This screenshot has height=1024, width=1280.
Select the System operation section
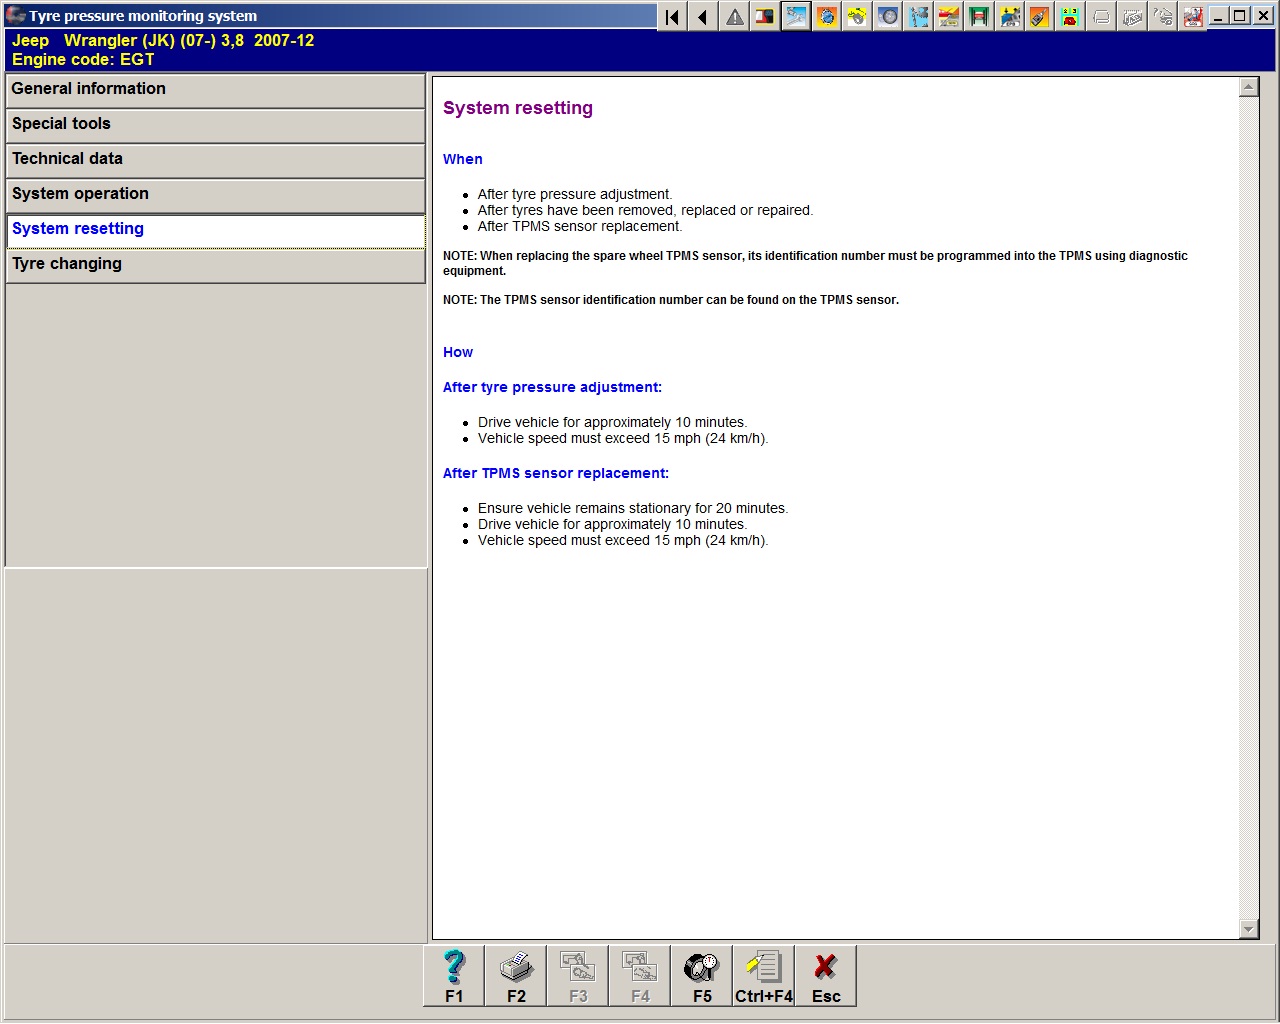pyautogui.click(x=215, y=194)
